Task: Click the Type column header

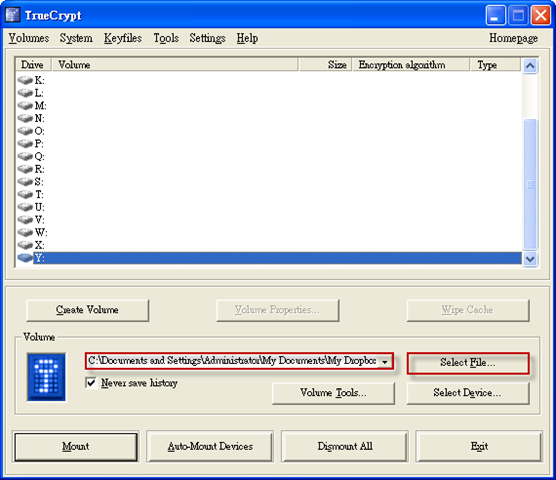Action: coord(496,65)
